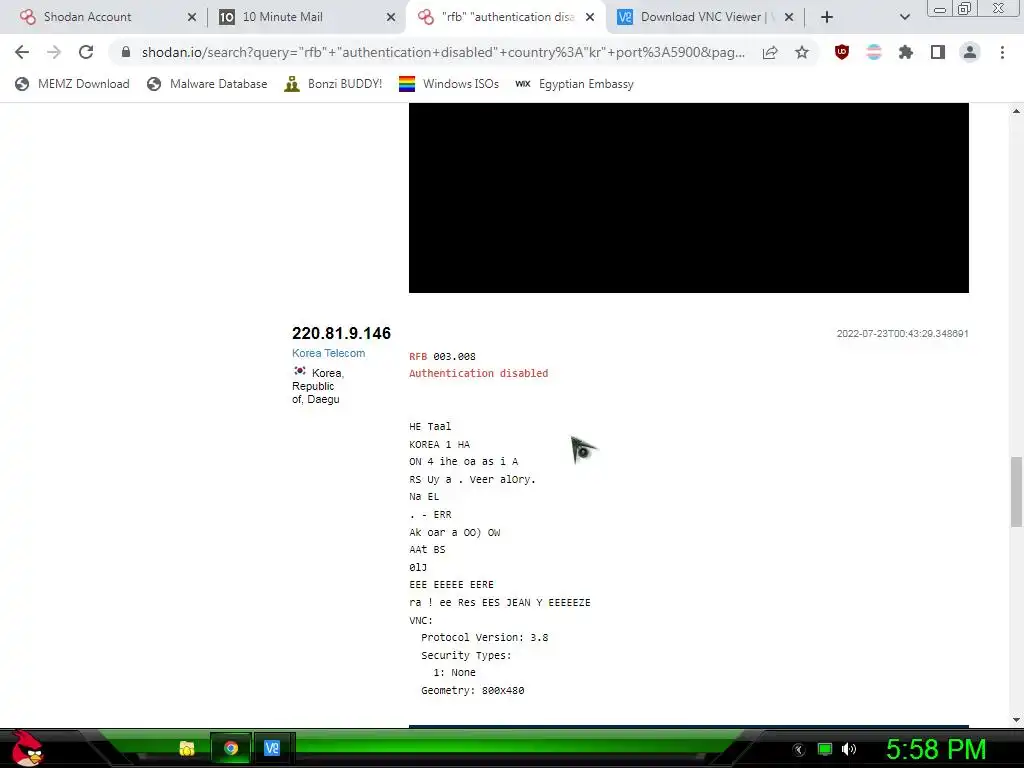
Task: Open the MEMZ Download bookmark
Action: point(72,84)
